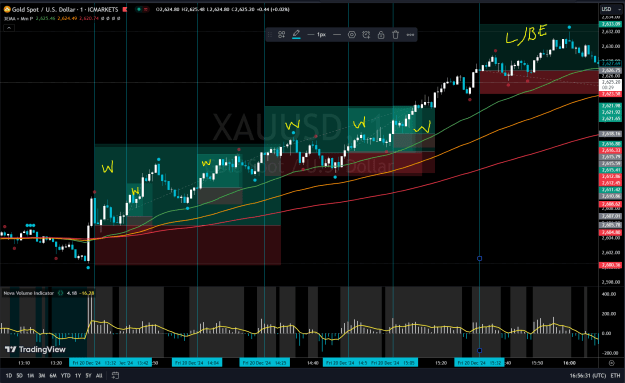625x383 pixels.
Task: Open the USD currency dropdown
Action: coord(610,9)
